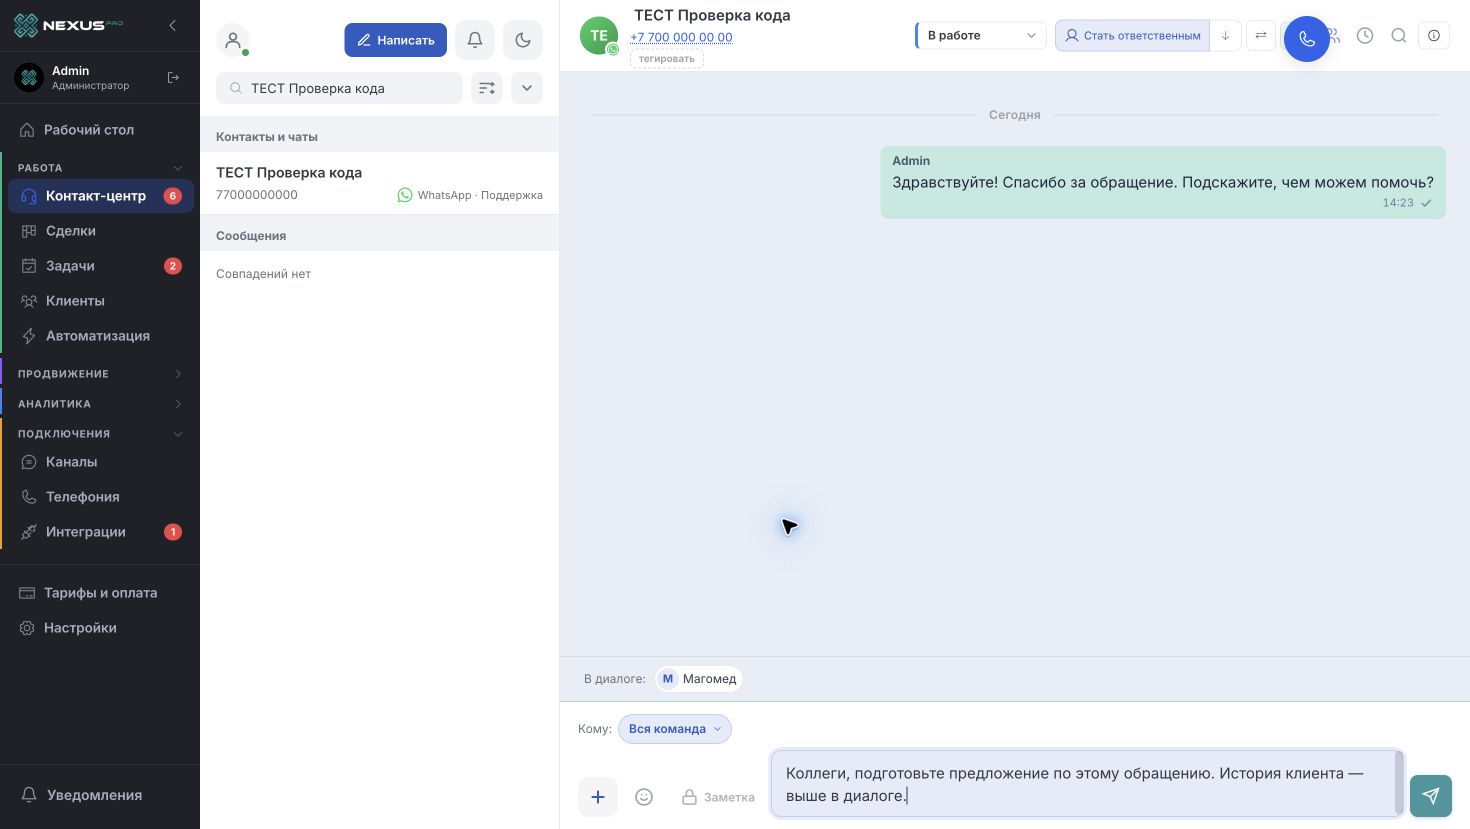Click the plus attachment button
Screen dimensions: 1470x829
(598, 797)
